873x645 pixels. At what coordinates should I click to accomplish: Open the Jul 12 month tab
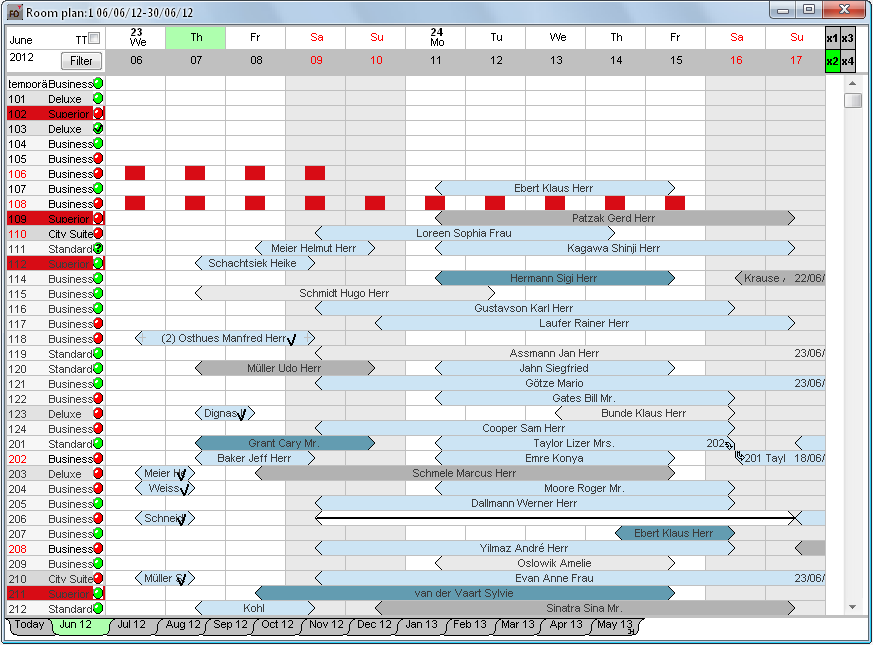click(x=131, y=625)
